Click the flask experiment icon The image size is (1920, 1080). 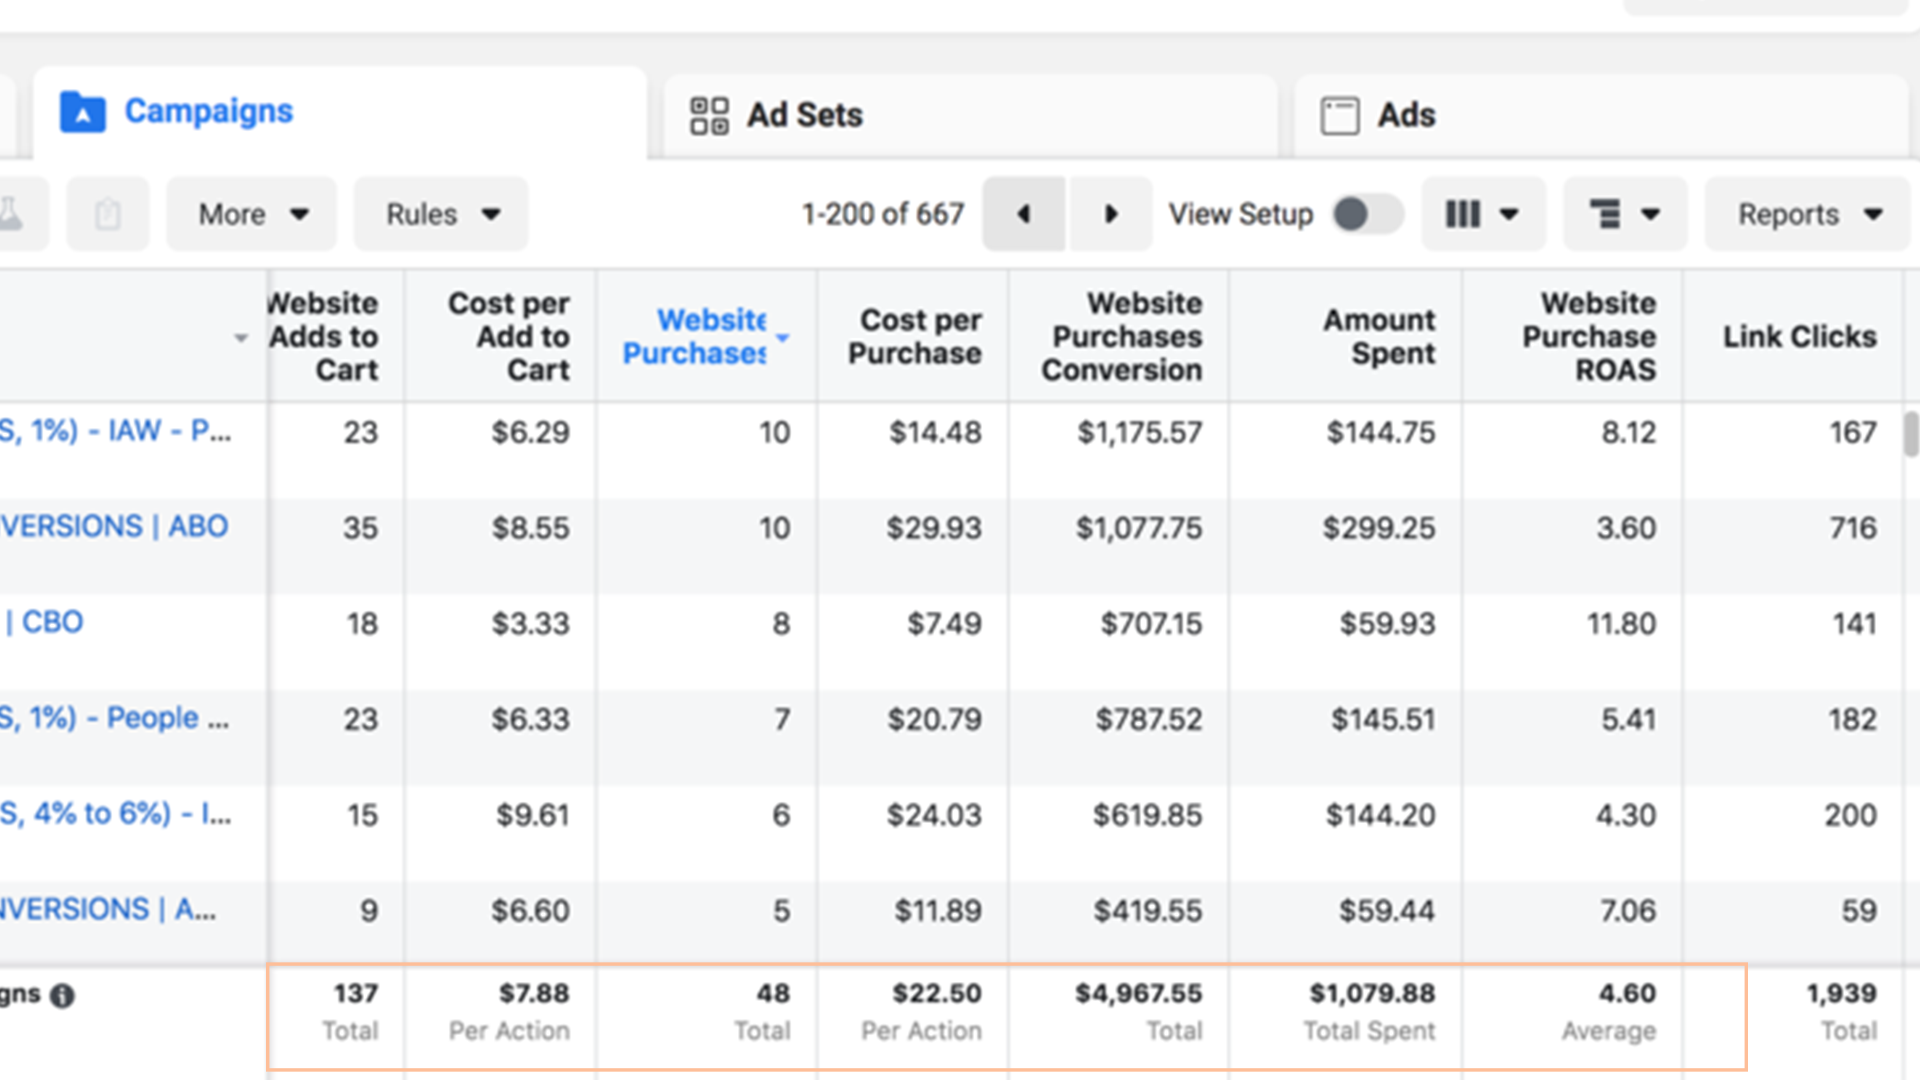(x=12, y=214)
